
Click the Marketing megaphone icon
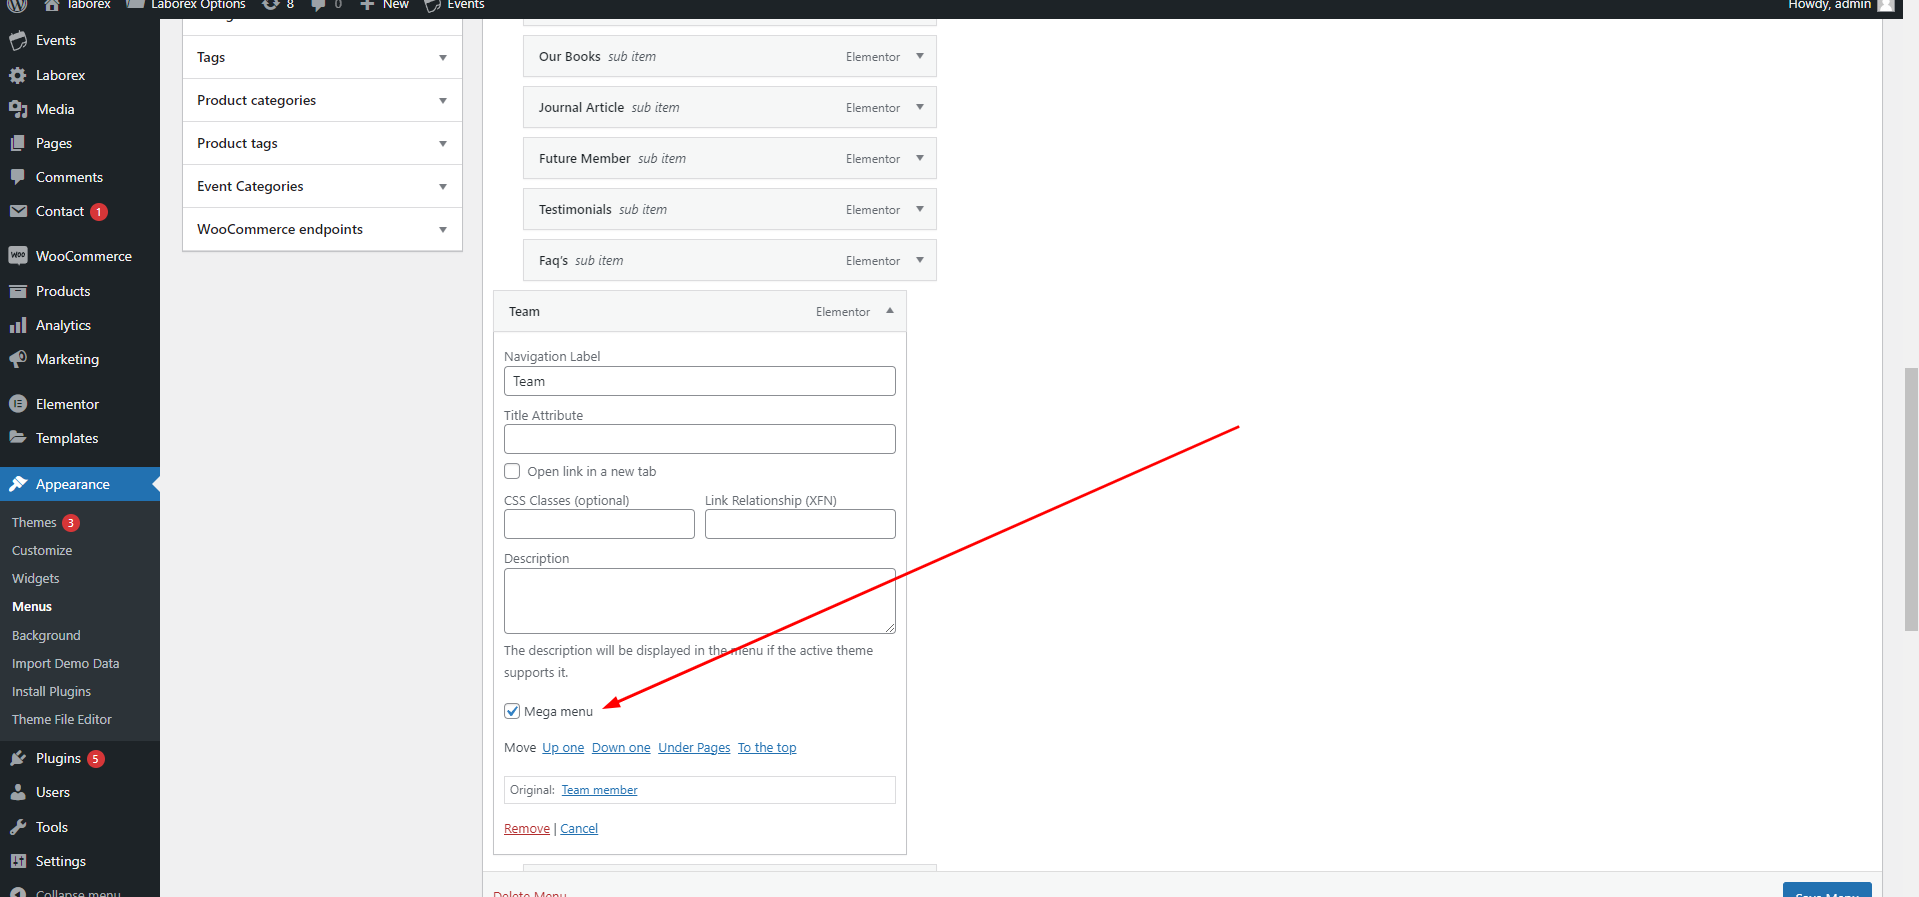pos(18,359)
